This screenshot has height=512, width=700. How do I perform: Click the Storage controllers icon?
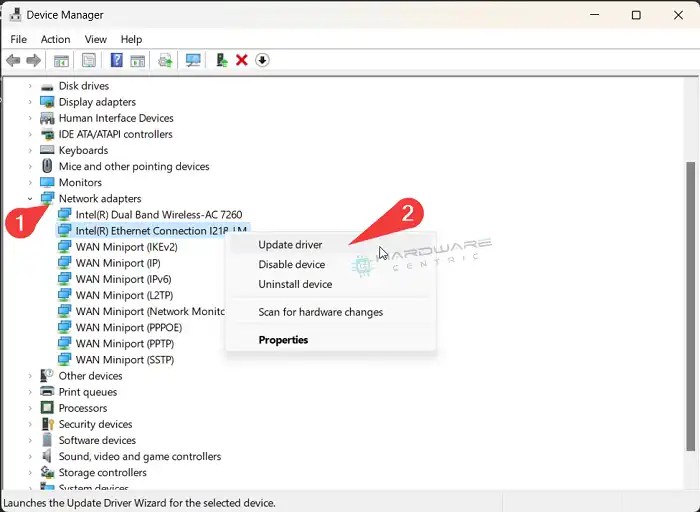[x=47, y=472]
